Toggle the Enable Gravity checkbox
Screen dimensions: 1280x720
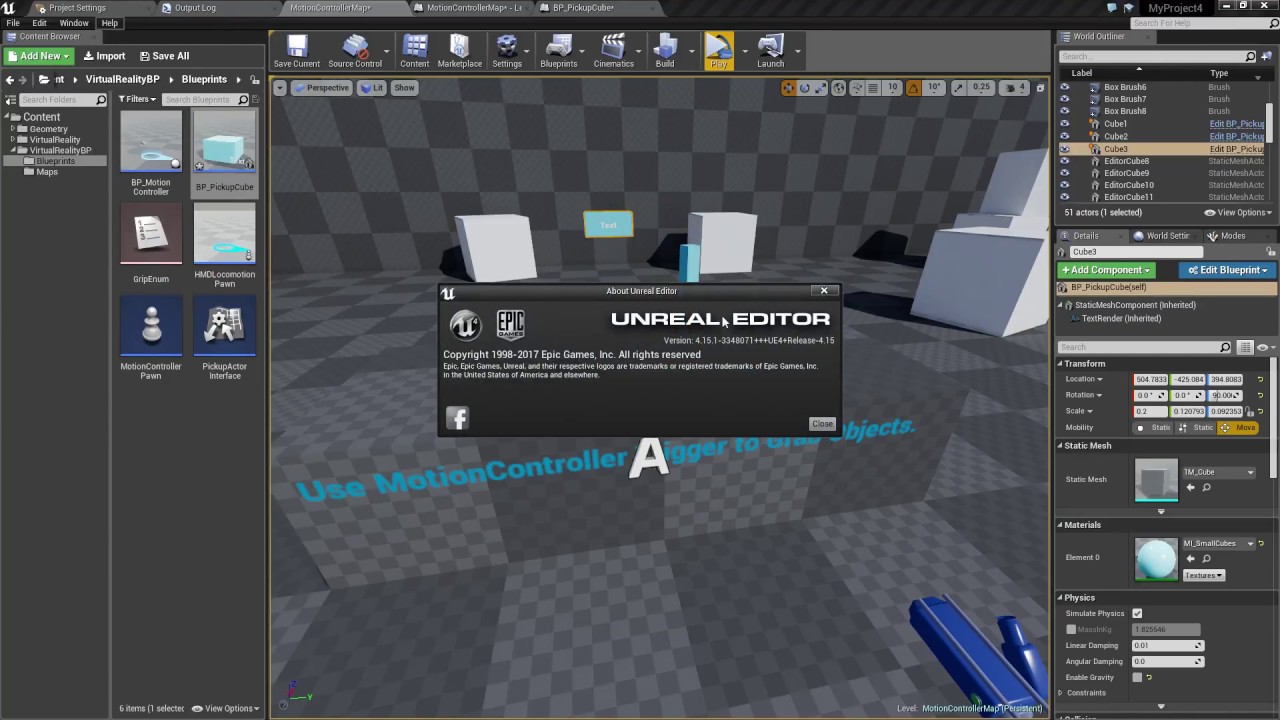(x=1137, y=677)
